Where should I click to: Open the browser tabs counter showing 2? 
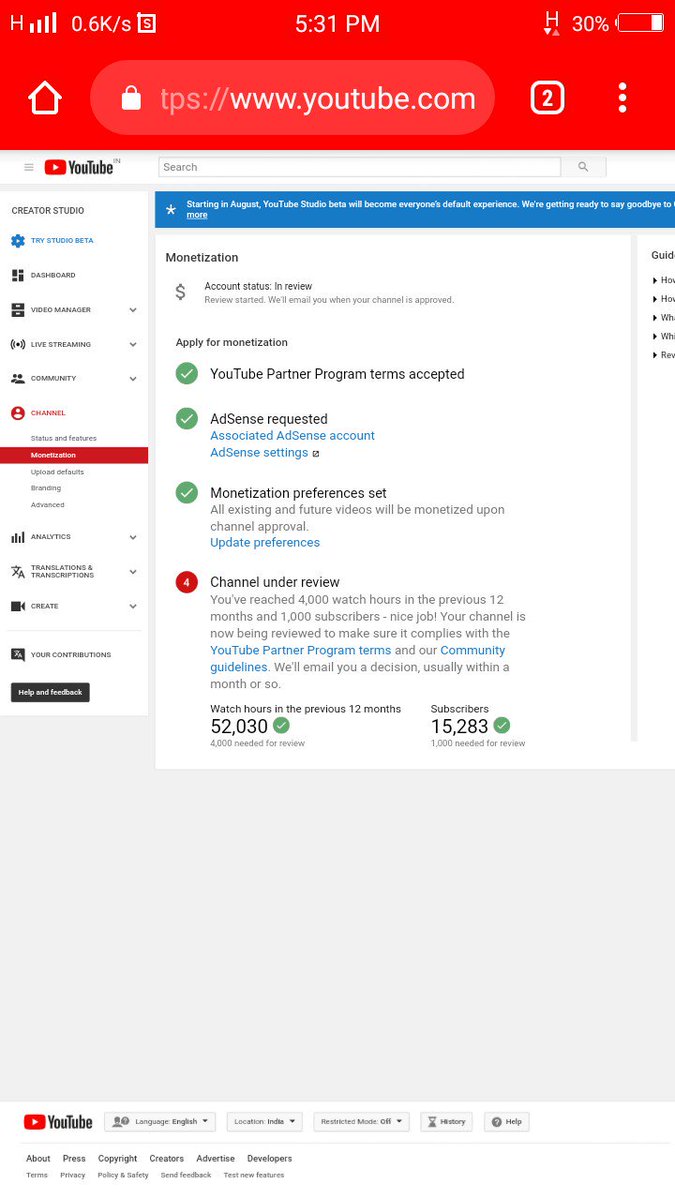pos(547,98)
